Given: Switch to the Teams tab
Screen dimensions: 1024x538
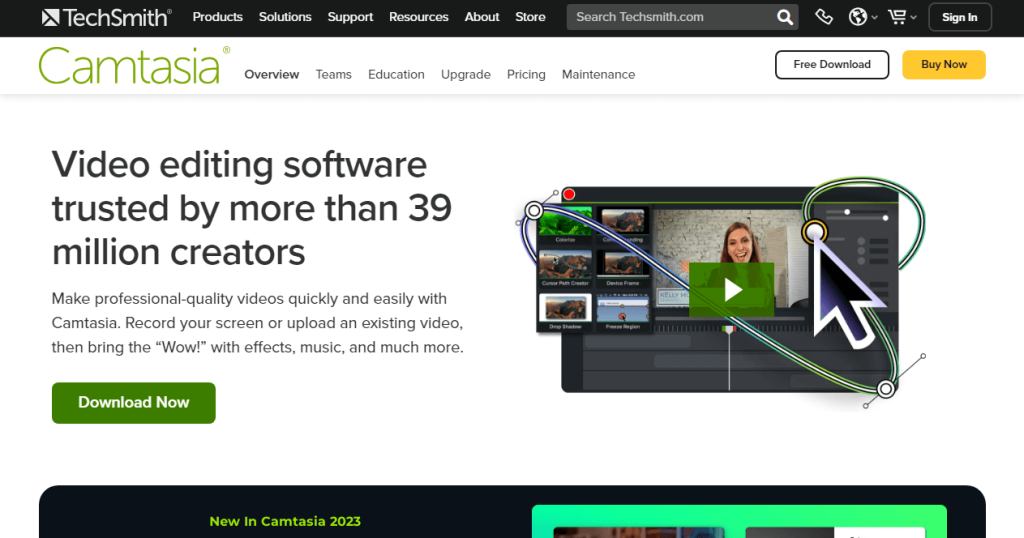Looking at the screenshot, I should coord(334,74).
